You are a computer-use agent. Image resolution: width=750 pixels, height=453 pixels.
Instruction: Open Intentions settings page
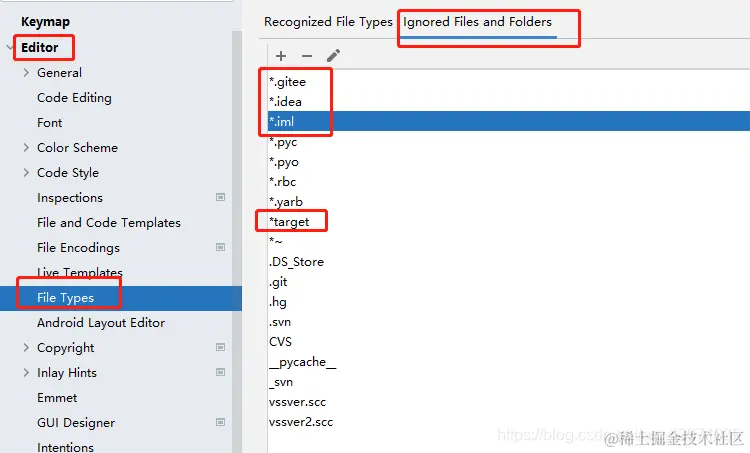tap(66, 447)
